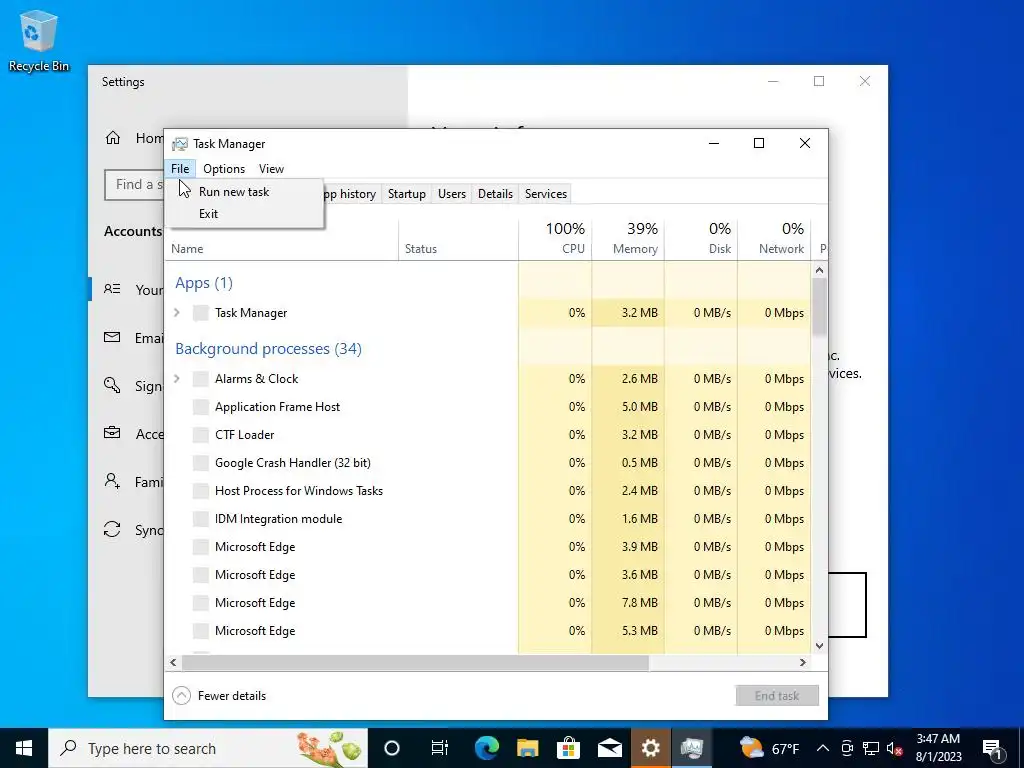Click the horizontal scroll right arrow
This screenshot has width=1024, height=768.
pos(803,662)
